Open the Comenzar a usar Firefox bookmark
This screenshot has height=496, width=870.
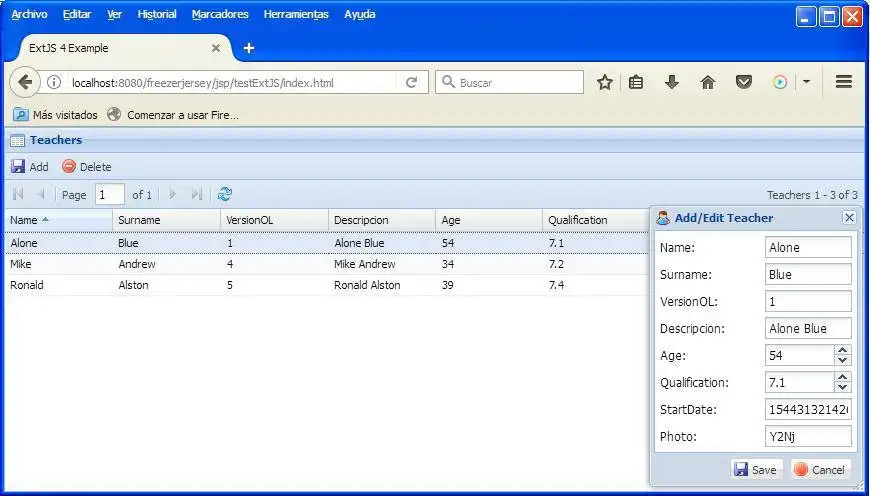[173, 115]
